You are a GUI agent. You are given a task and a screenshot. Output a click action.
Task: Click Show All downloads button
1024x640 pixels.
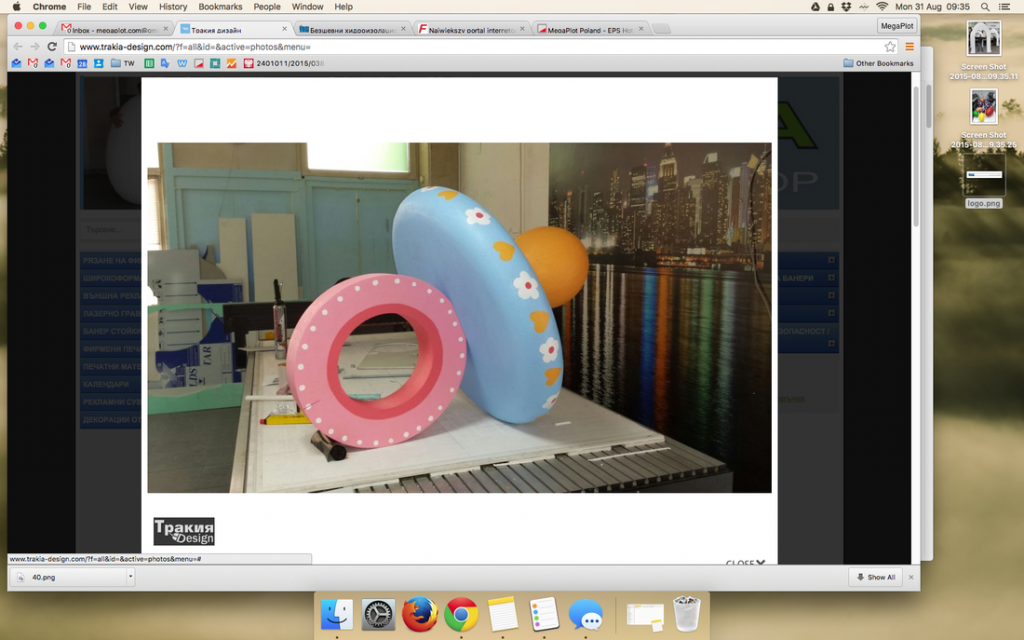click(x=874, y=577)
